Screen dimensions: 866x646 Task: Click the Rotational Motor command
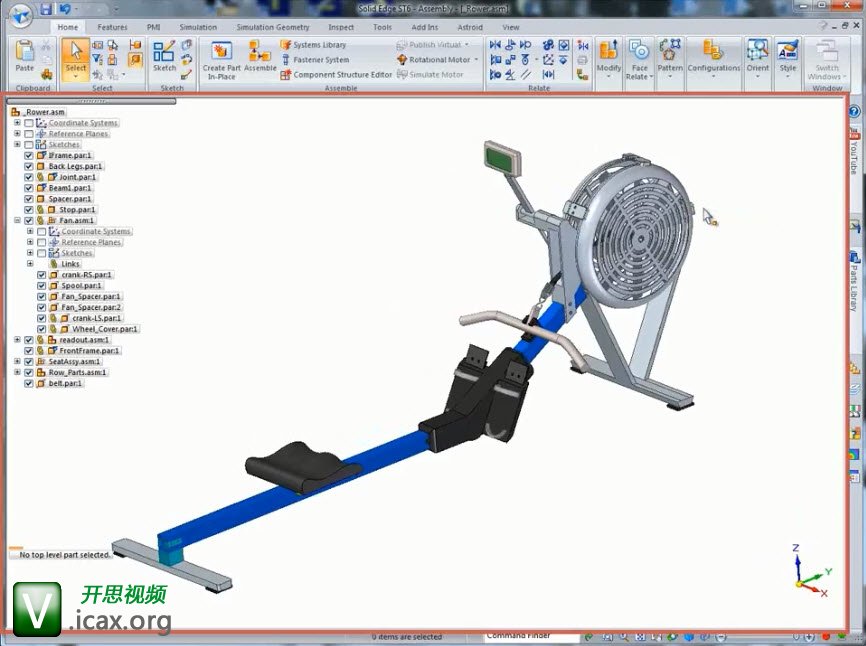(434, 60)
